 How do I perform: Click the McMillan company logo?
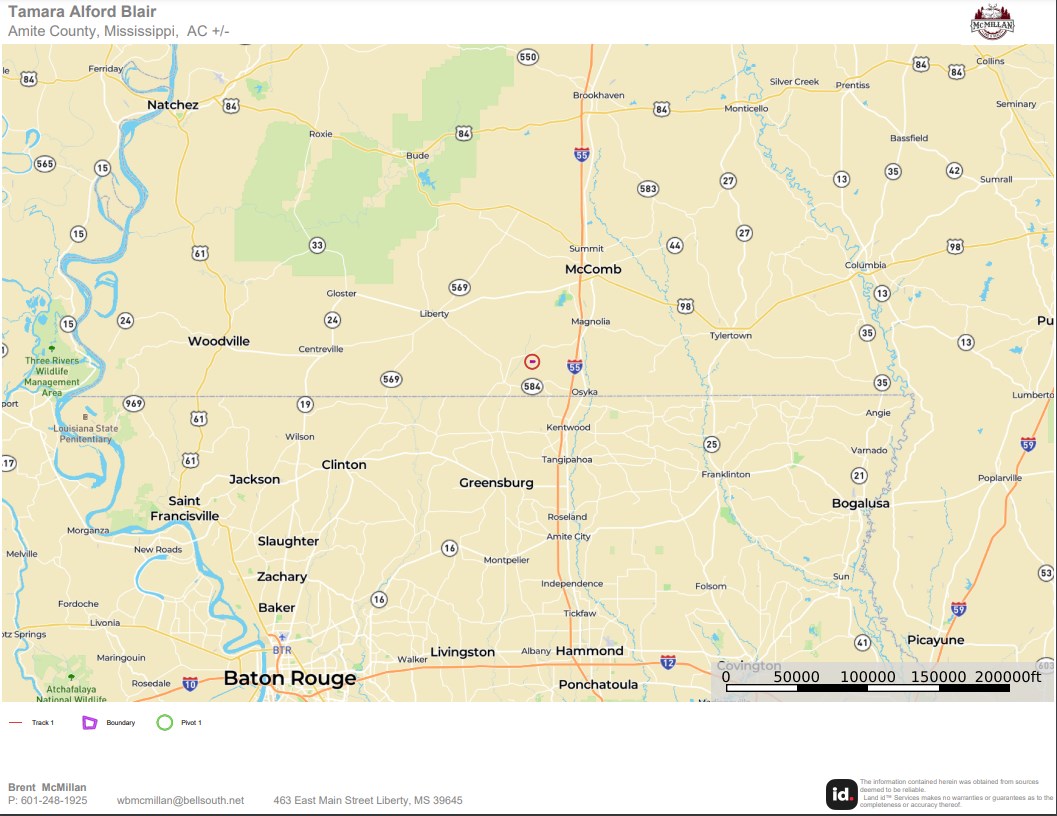coord(992,21)
